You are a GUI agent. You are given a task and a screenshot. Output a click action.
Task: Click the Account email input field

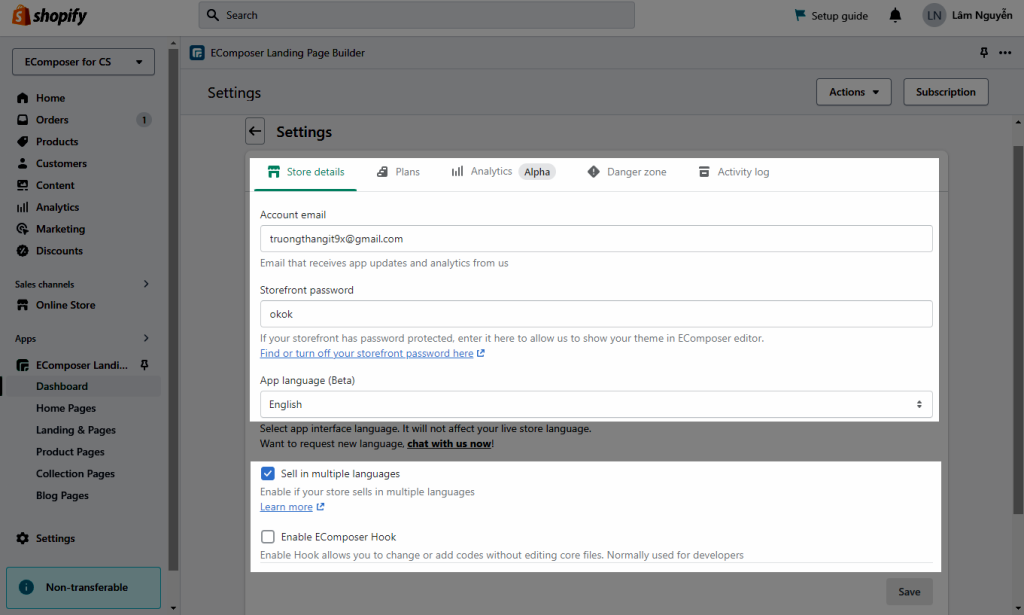pos(596,239)
